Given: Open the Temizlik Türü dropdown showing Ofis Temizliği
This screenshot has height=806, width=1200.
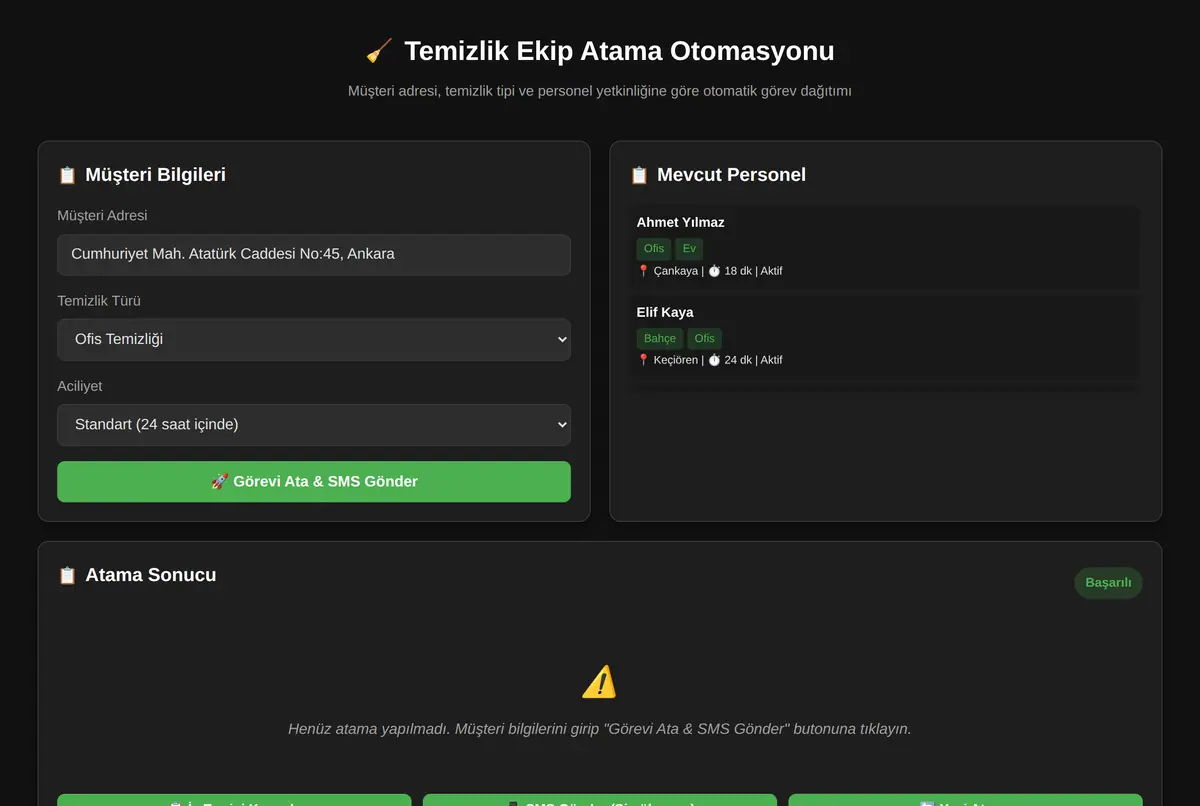Looking at the screenshot, I should coord(314,339).
